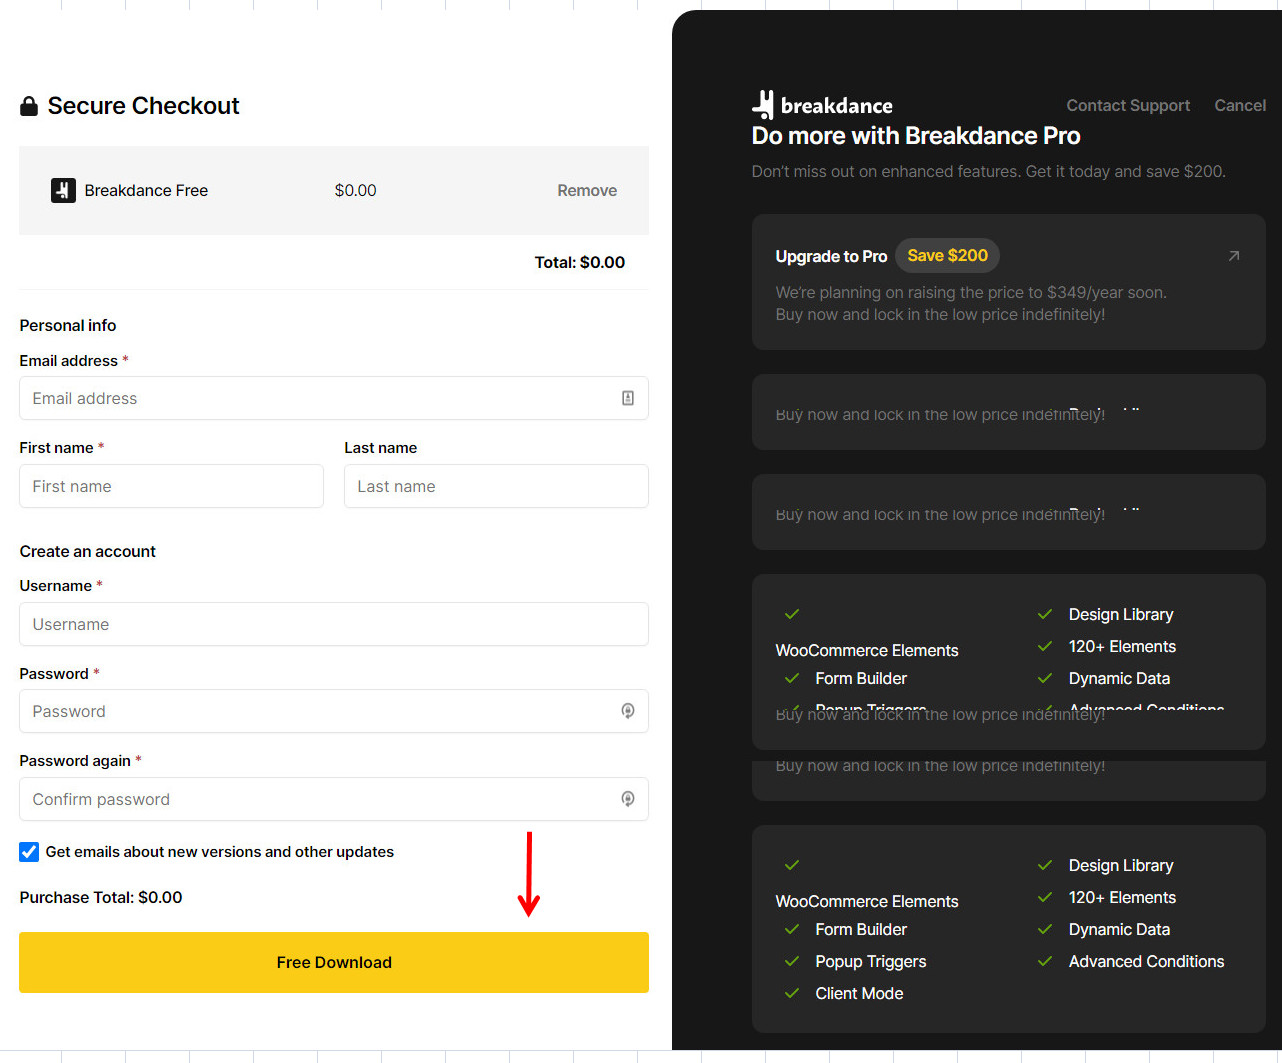Focus the Confirm password input field
The image size is (1282, 1063).
tap(334, 799)
